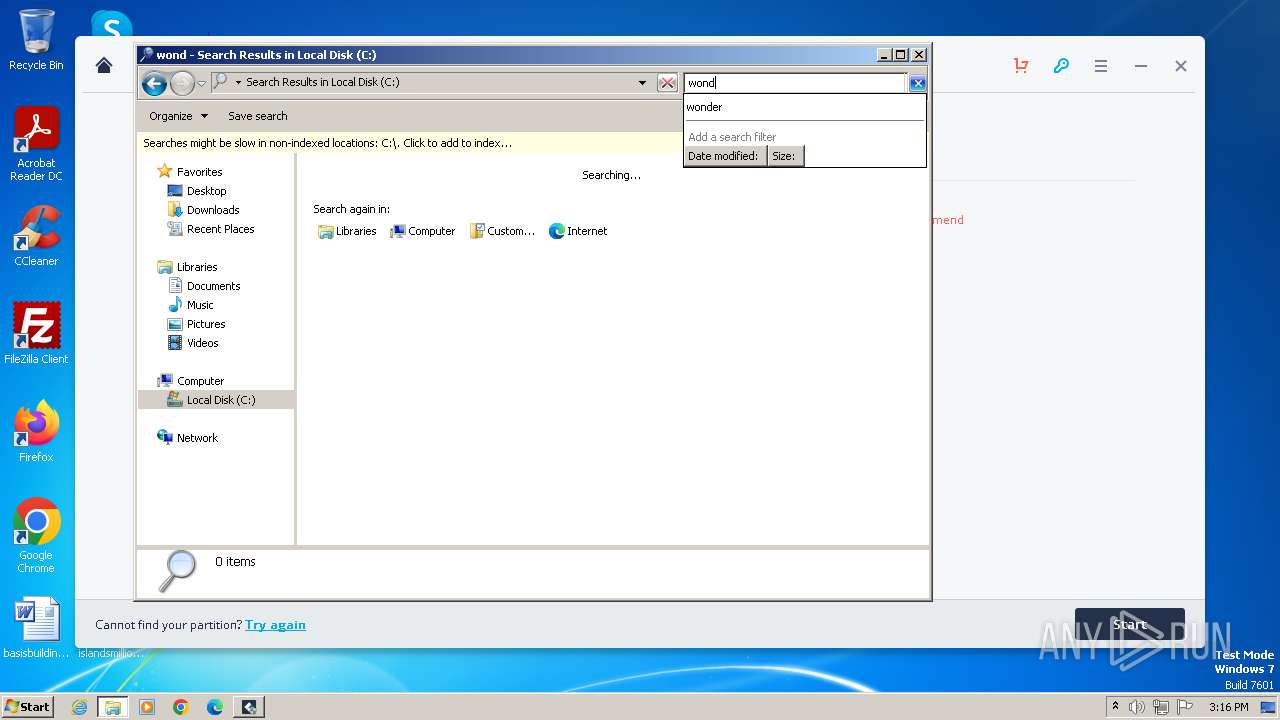Open Internet Explorer from taskbar

pos(79,707)
